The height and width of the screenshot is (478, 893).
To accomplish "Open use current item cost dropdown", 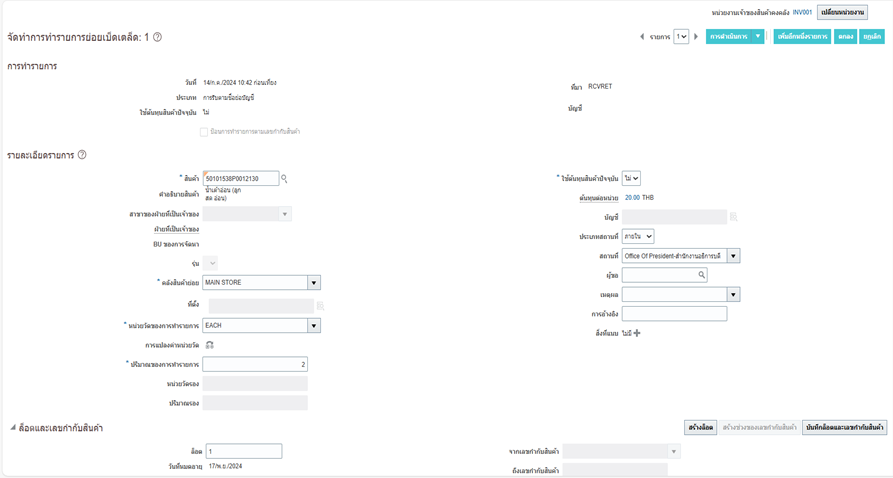I will click(x=631, y=178).
